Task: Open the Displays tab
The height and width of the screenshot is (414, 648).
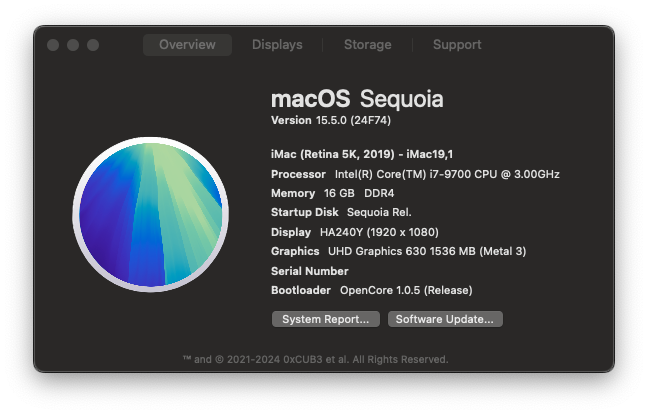Action: [277, 45]
